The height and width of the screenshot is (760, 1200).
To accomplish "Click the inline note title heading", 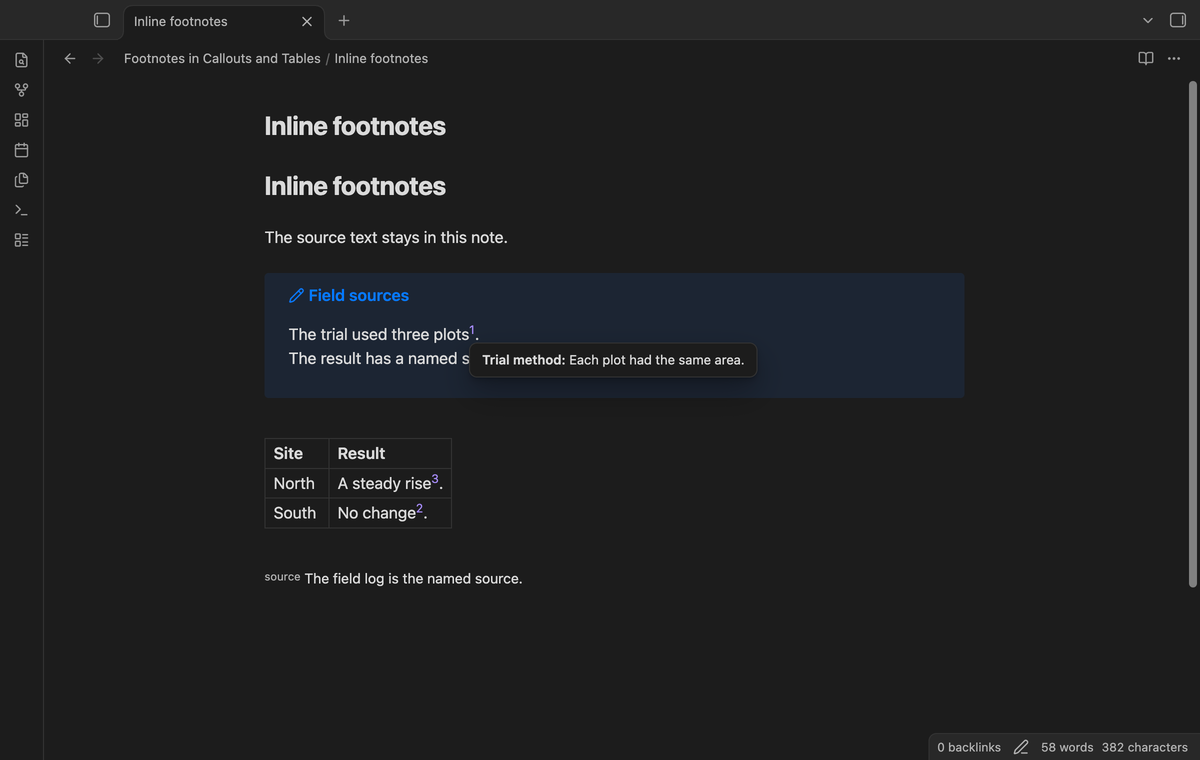I will click(x=355, y=126).
